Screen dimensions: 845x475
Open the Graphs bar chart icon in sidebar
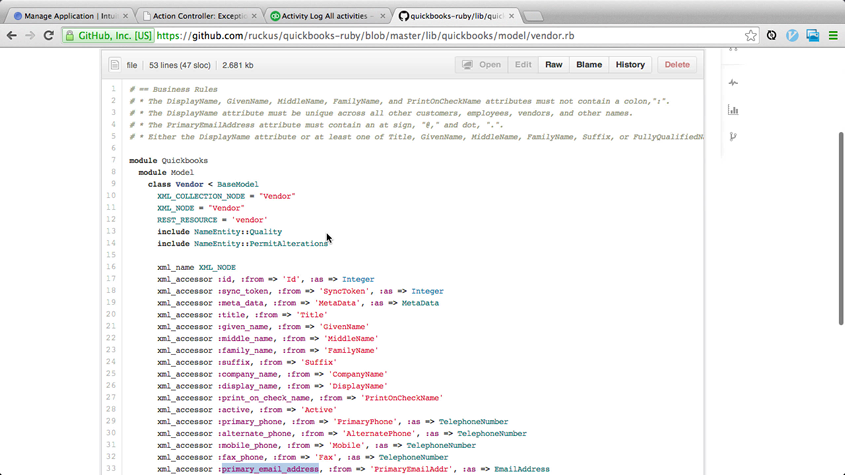733,110
